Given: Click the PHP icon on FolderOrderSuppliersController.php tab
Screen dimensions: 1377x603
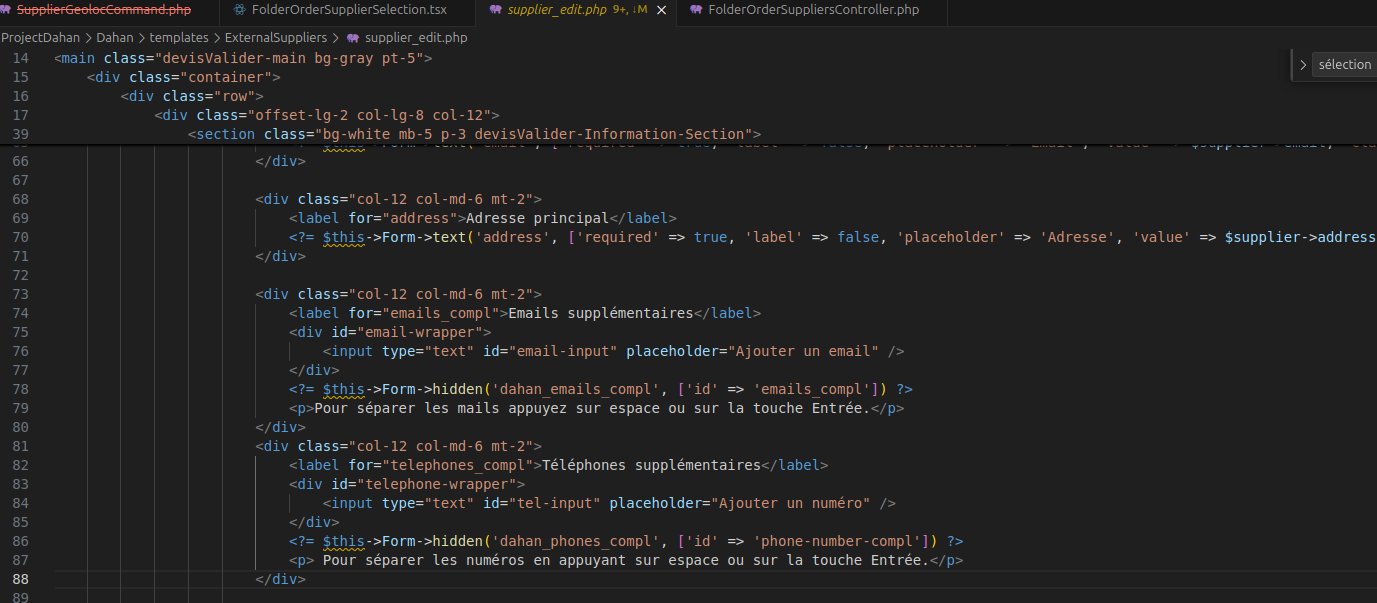Looking at the screenshot, I should 696,10.
